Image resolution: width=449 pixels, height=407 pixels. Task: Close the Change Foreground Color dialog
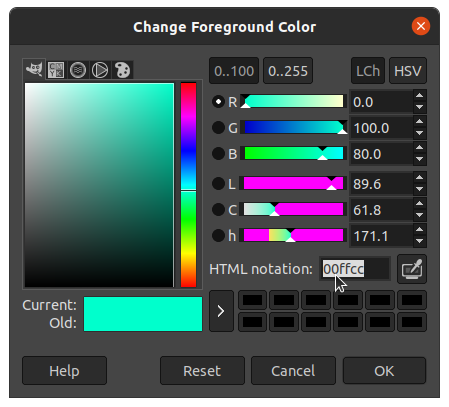421,26
